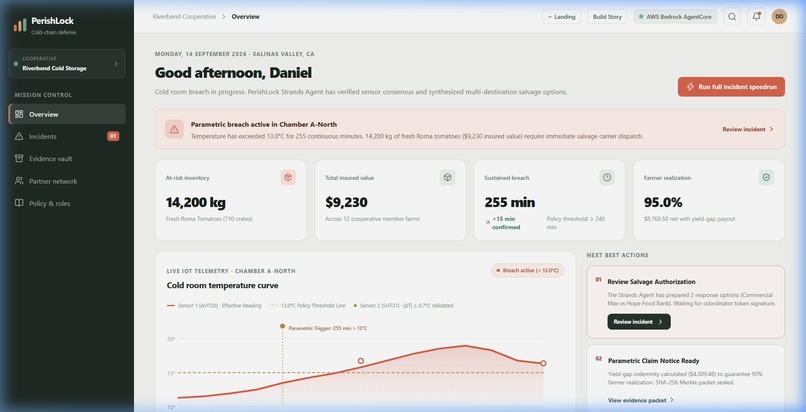Click the dark Review incident button

(638, 322)
